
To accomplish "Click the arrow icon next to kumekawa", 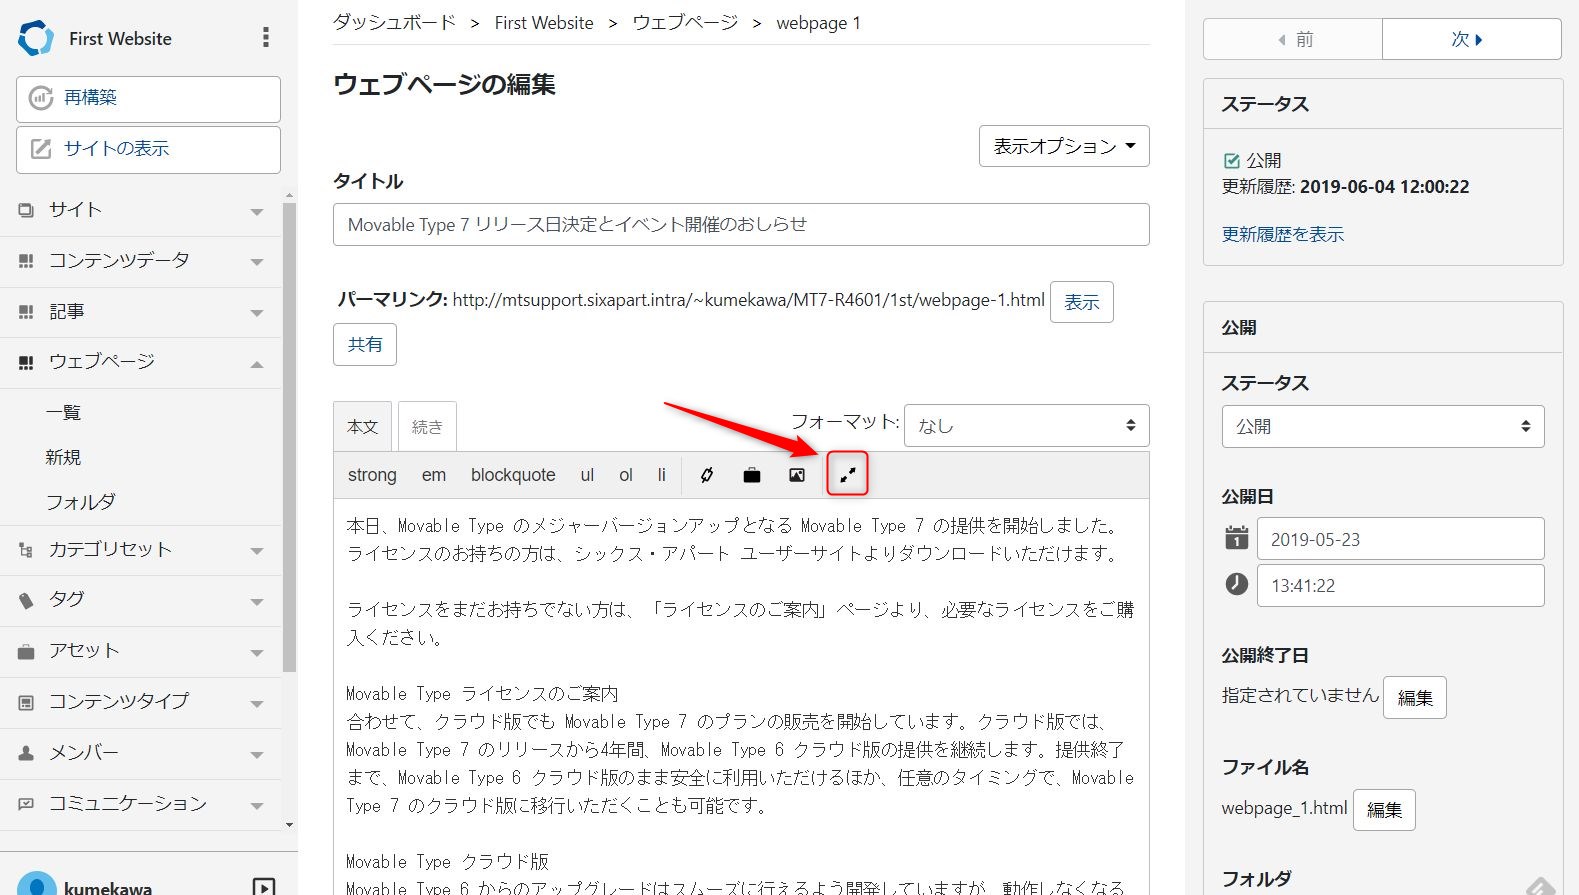I will [264, 886].
